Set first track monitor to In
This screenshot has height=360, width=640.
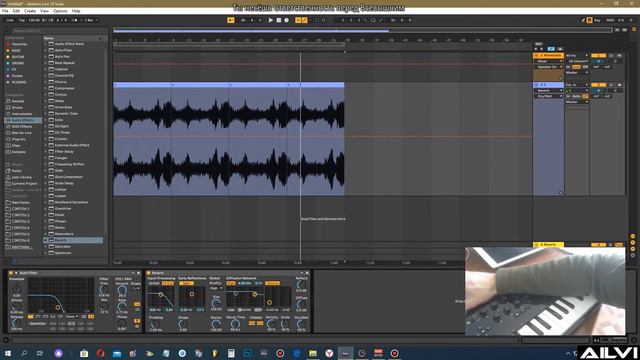[568, 67]
